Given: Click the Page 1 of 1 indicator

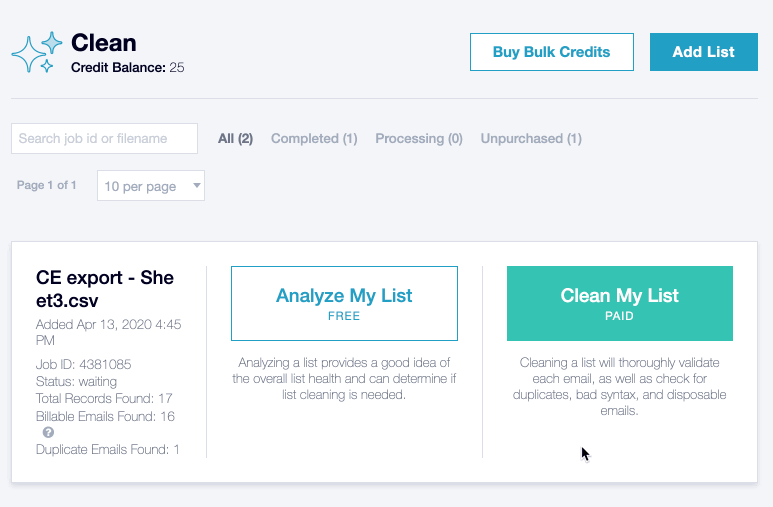Looking at the screenshot, I should 47,186.
